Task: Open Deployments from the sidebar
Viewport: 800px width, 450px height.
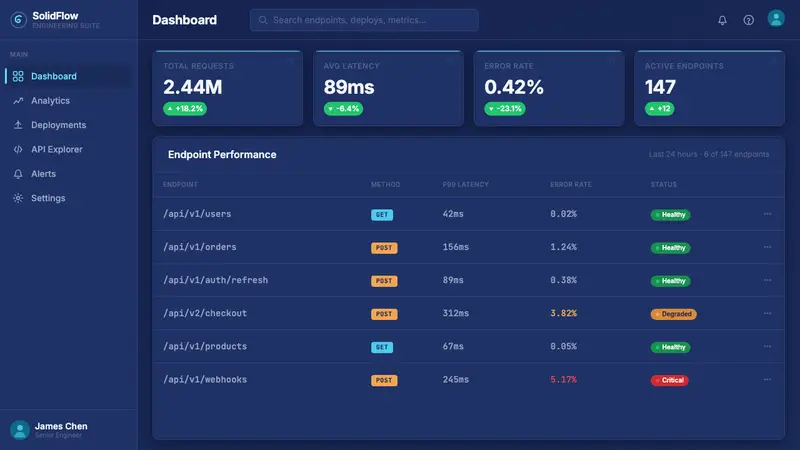Action: point(68,125)
